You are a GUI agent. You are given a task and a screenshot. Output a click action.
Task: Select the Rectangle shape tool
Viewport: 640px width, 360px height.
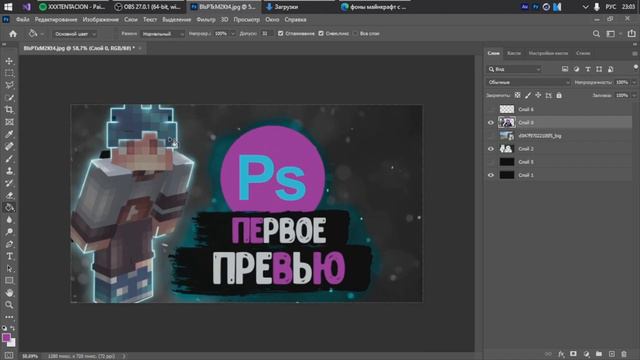9,280
